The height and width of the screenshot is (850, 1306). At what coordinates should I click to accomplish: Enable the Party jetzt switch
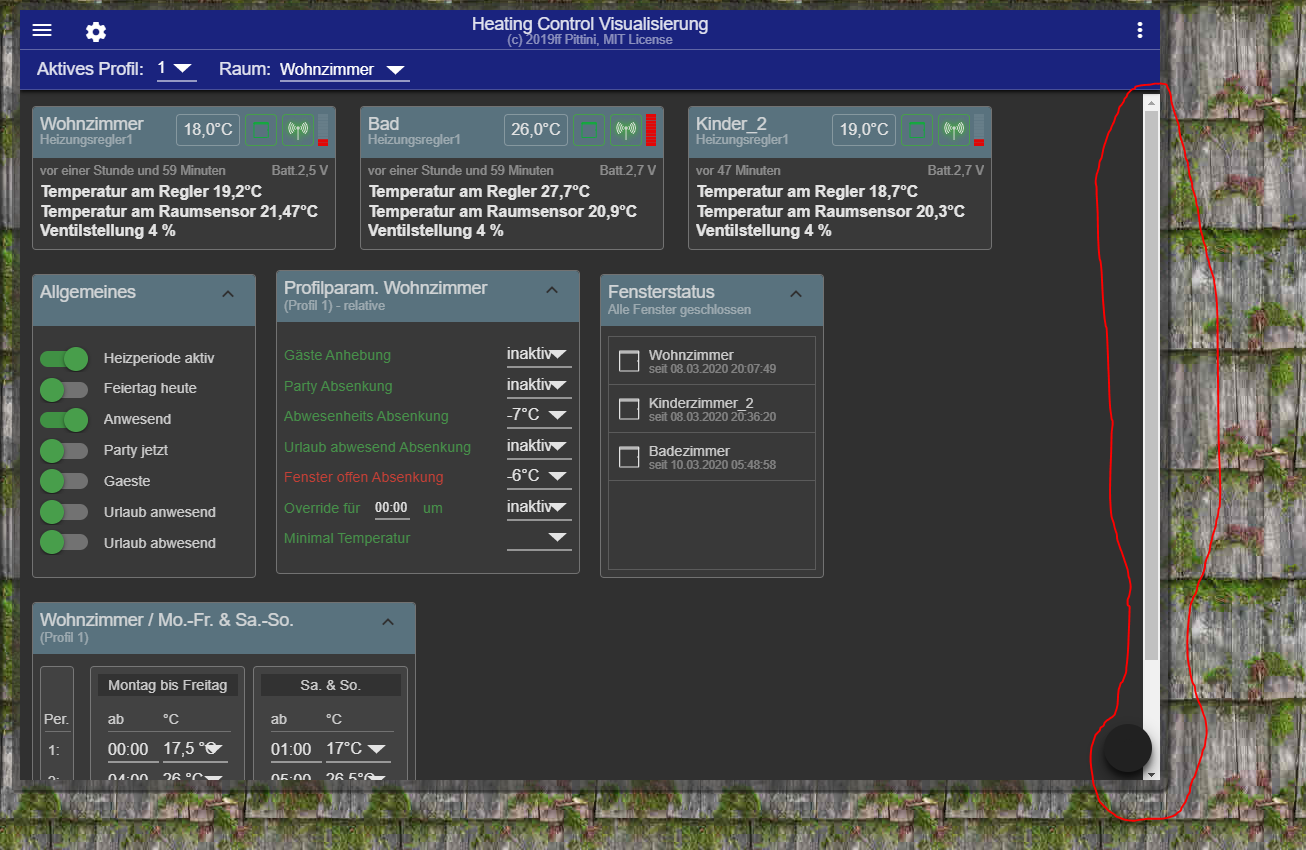(x=65, y=450)
